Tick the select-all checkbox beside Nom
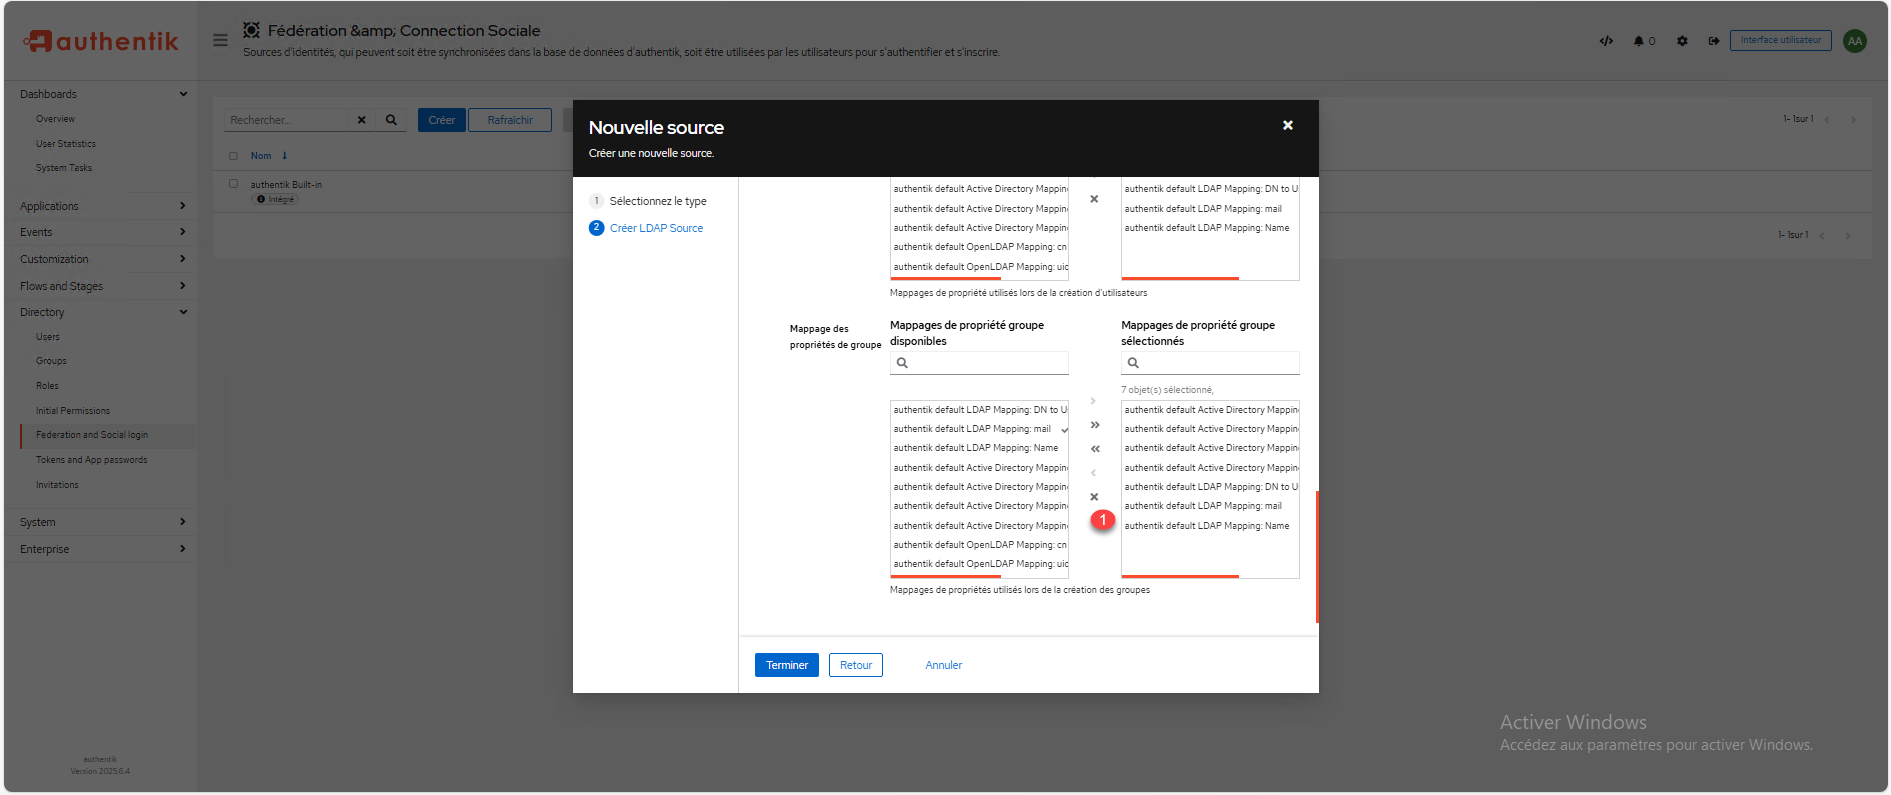Image resolution: width=1891 pixels, height=795 pixels. point(234,156)
